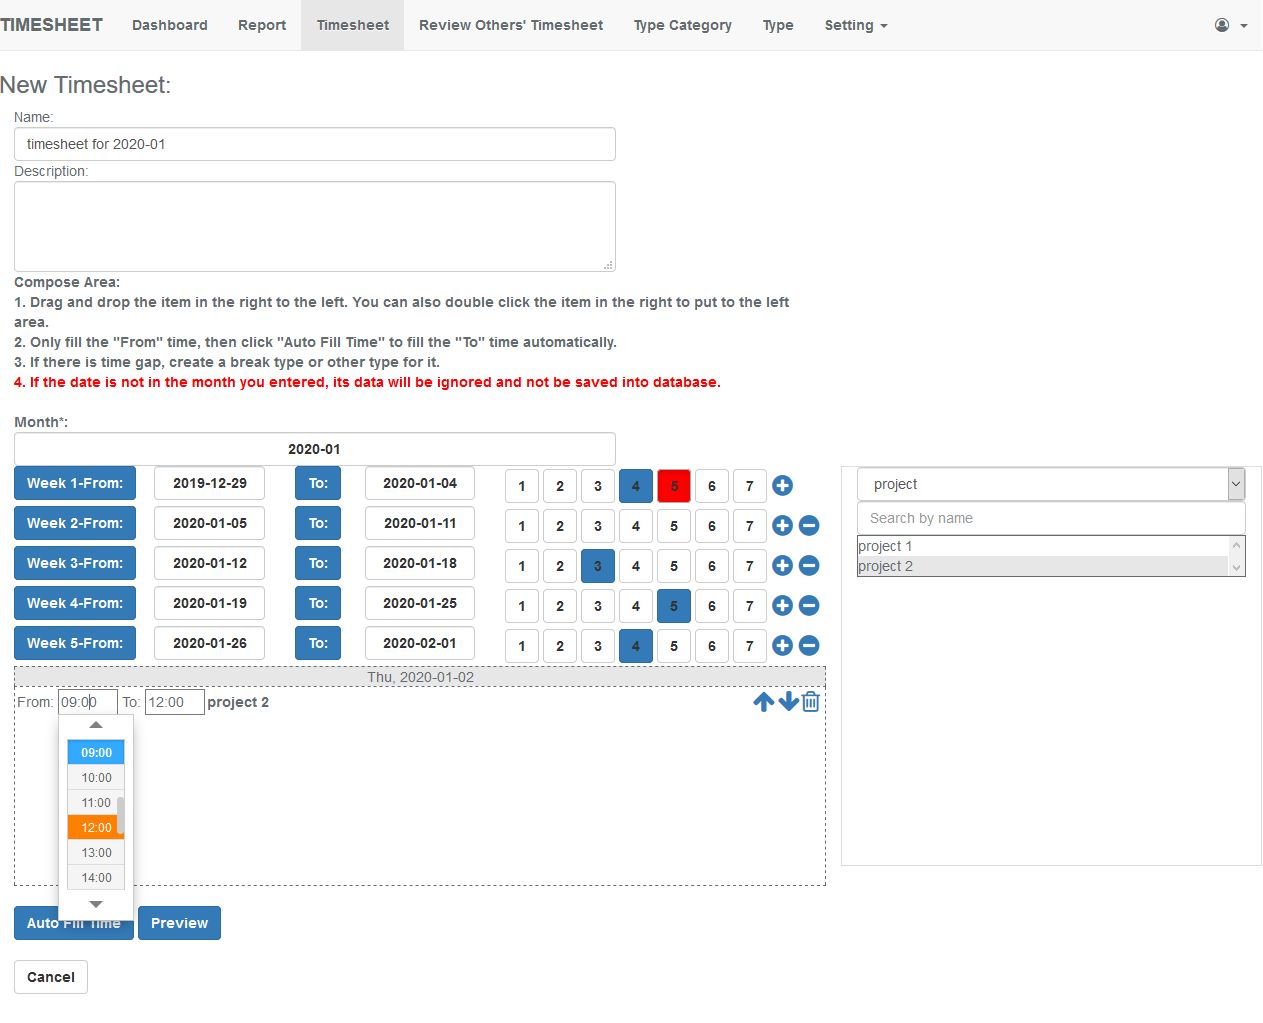Image resolution: width=1263 pixels, height=1023 pixels.
Task: Edit Week 4 start date 2020-01-19
Action: 210,603
